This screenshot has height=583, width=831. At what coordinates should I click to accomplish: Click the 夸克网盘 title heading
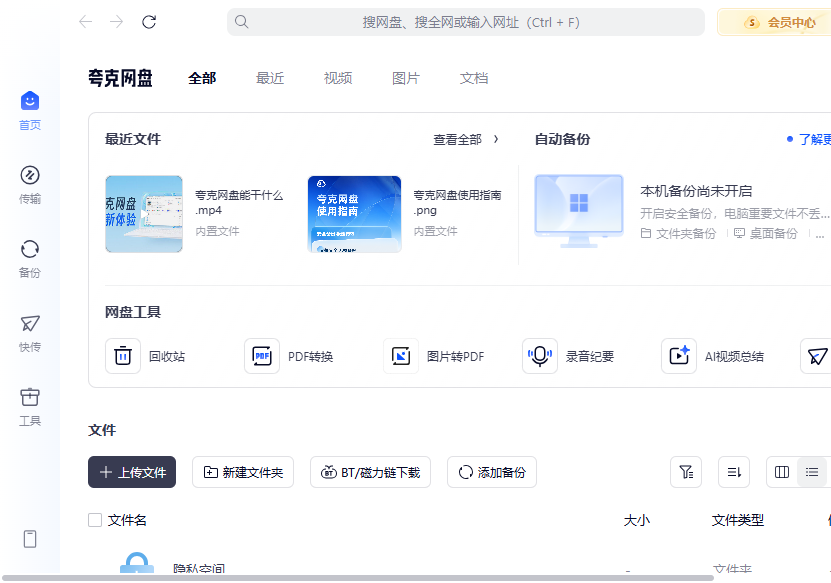[x=120, y=78]
